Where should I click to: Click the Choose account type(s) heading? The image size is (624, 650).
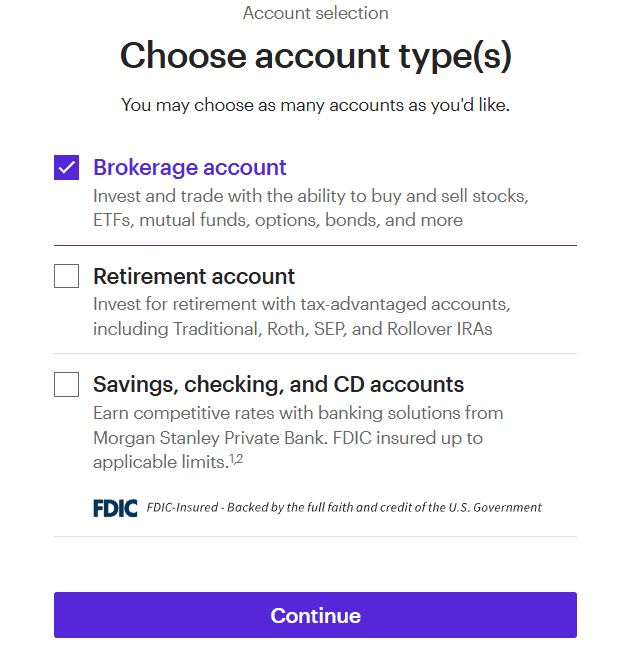[x=315, y=56]
